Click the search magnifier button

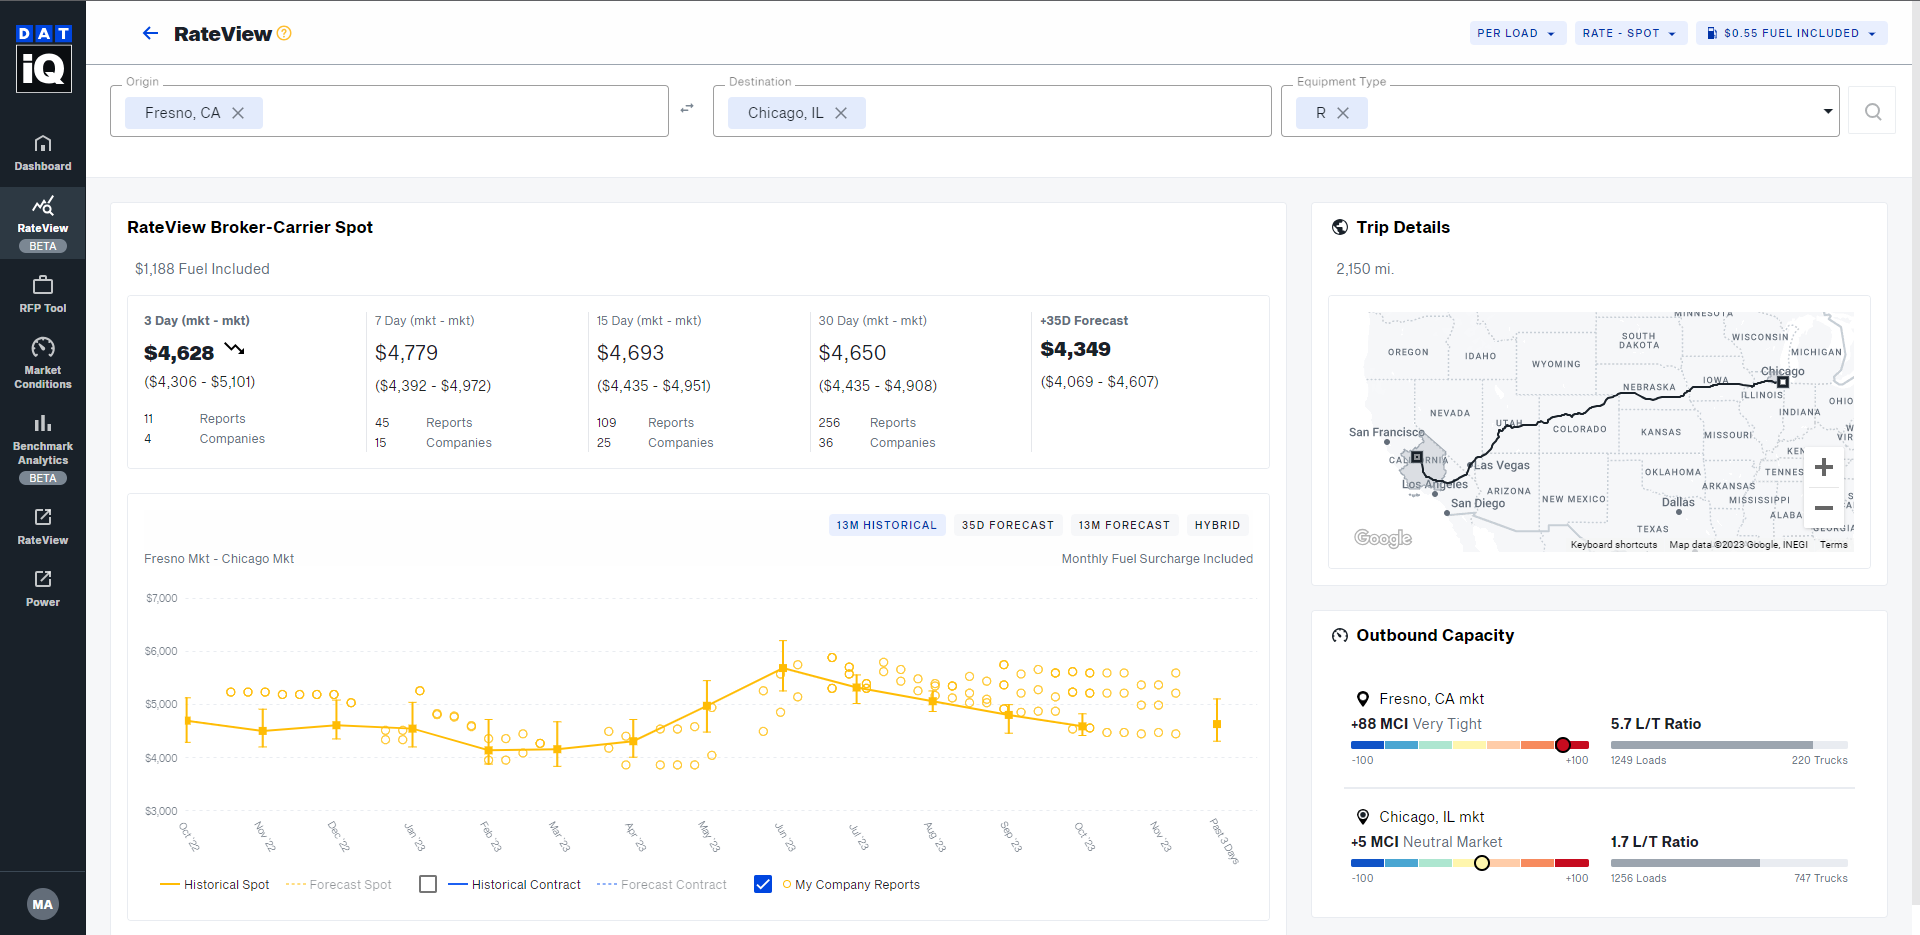[x=1872, y=112]
